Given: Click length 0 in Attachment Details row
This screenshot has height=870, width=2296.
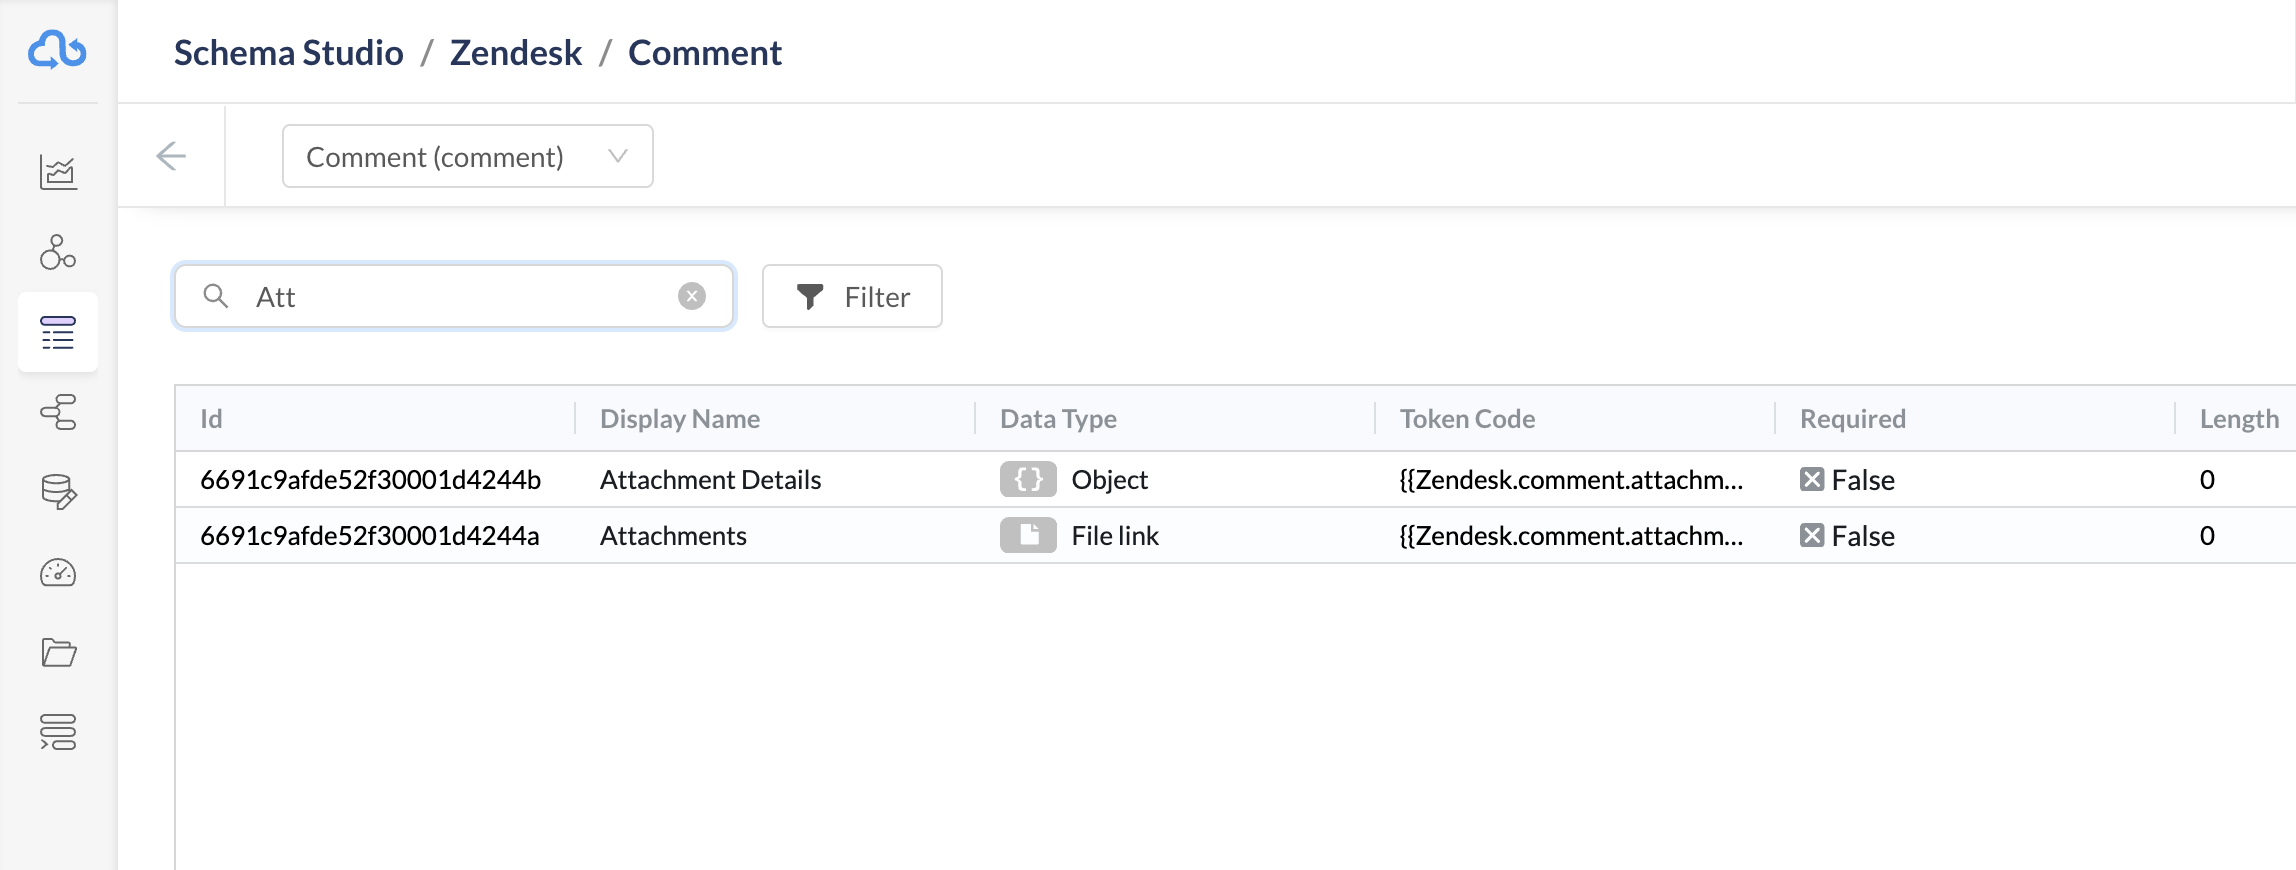Looking at the screenshot, I should pyautogui.click(x=2207, y=480).
